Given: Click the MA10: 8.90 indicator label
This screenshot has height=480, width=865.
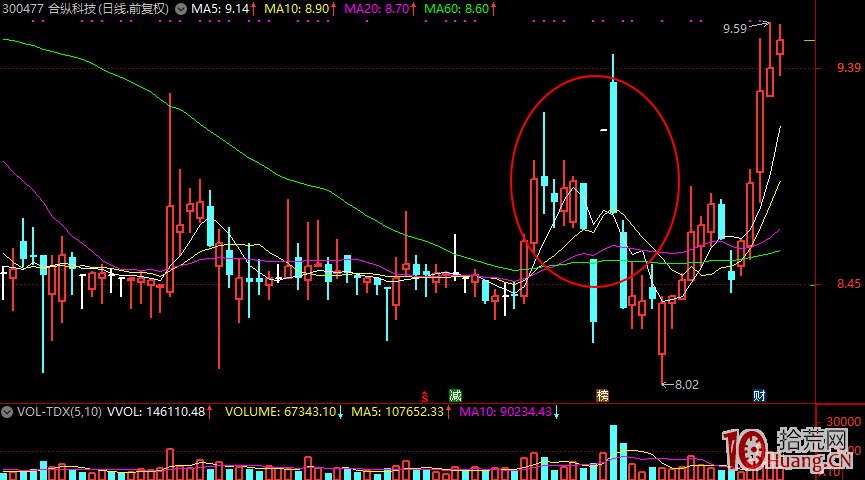Looking at the screenshot, I should (x=300, y=9).
